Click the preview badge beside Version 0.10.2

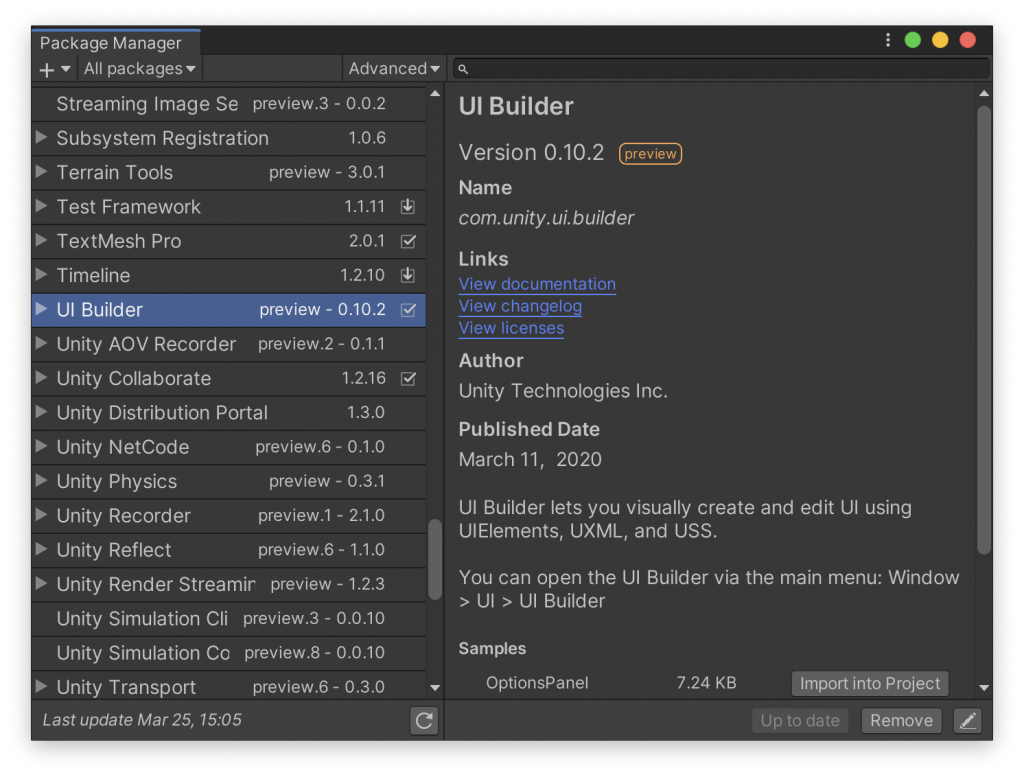coord(650,153)
